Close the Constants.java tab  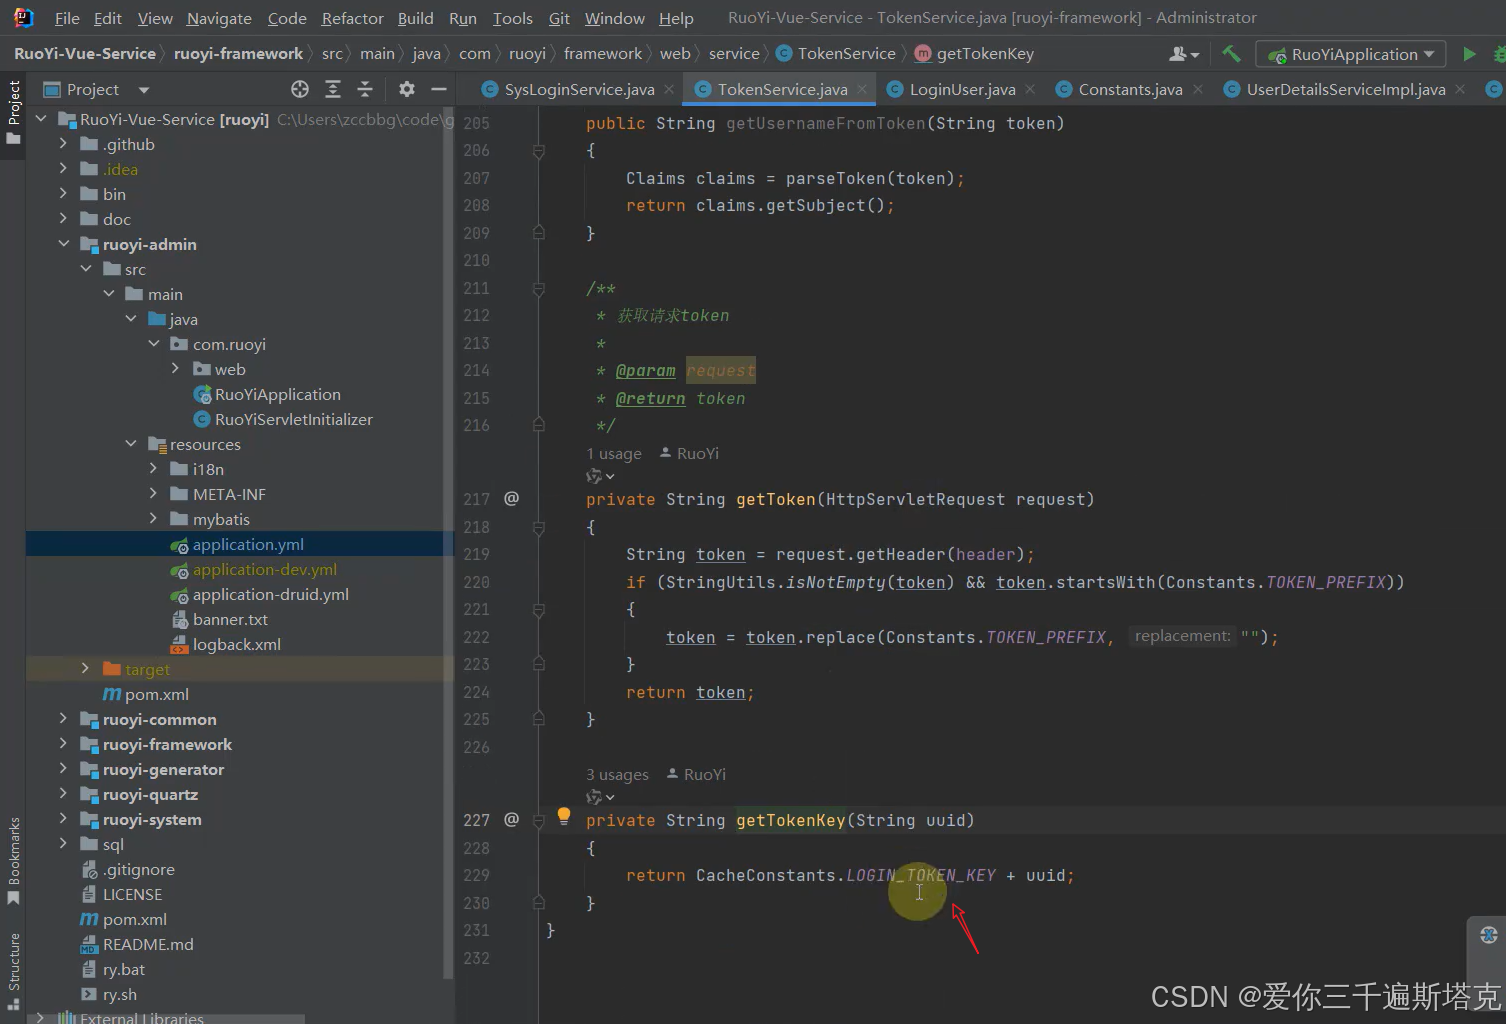[x=1197, y=90]
